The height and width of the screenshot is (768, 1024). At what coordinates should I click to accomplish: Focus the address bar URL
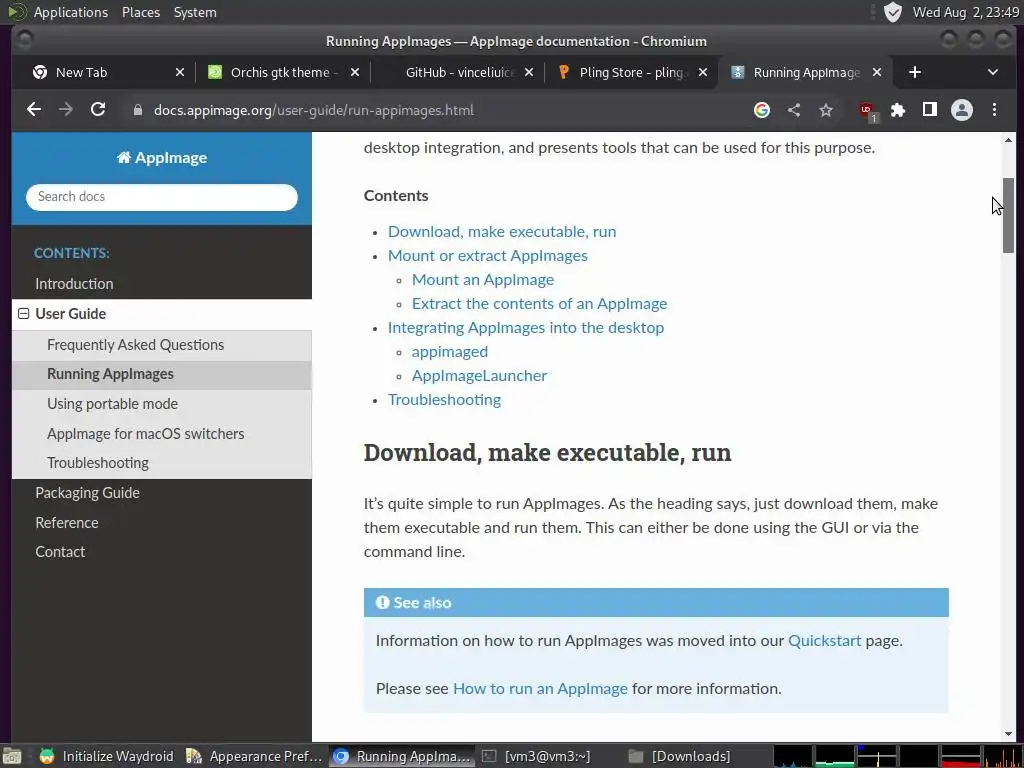(x=313, y=110)
